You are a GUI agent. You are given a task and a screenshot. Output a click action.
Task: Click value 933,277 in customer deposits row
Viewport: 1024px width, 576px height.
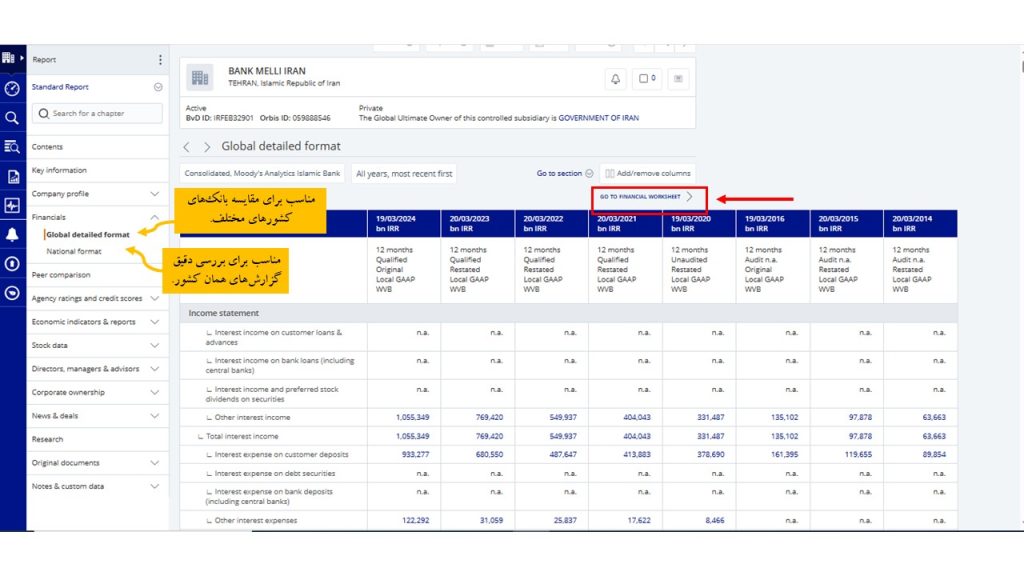(415, 455)
